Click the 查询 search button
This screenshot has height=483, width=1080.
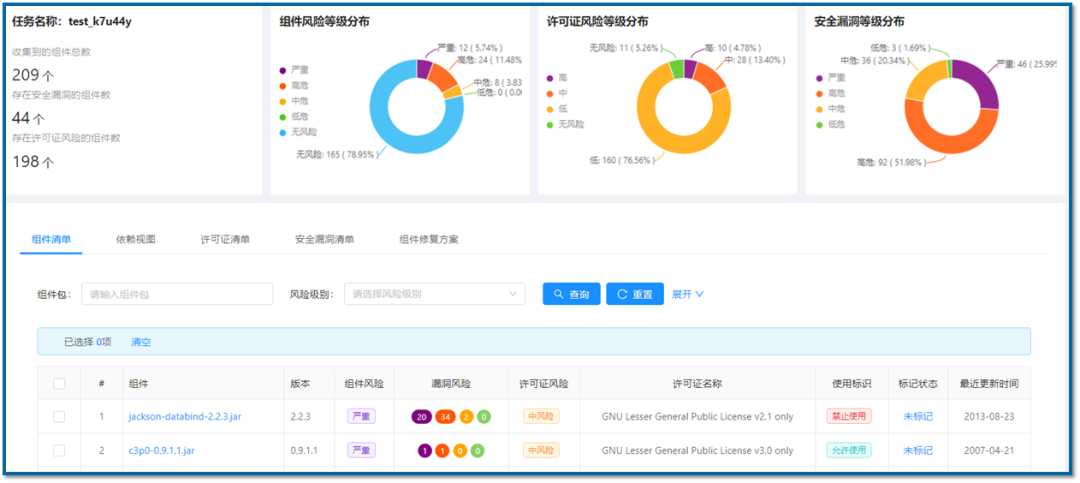point(571,294)
